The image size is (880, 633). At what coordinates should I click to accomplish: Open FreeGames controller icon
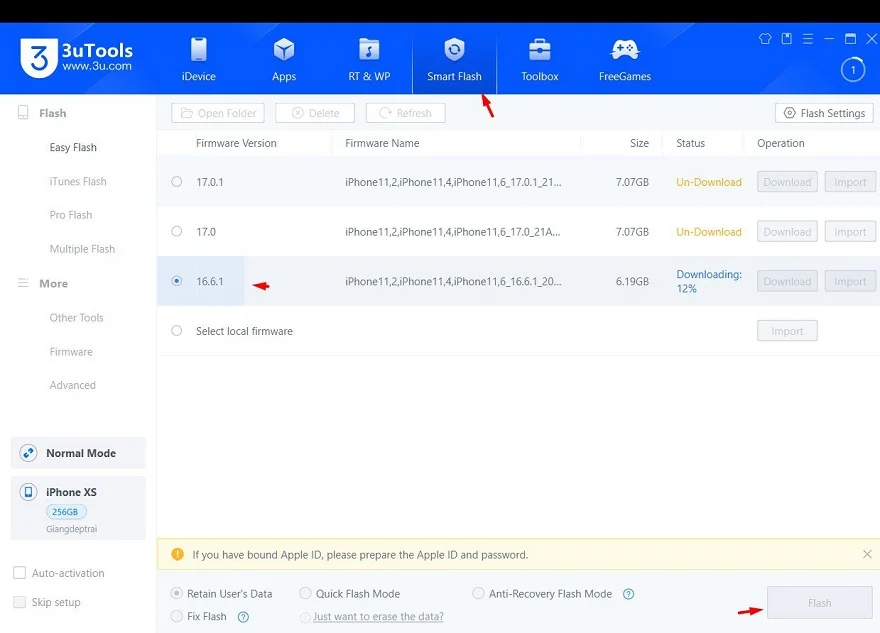pos(624,50)
